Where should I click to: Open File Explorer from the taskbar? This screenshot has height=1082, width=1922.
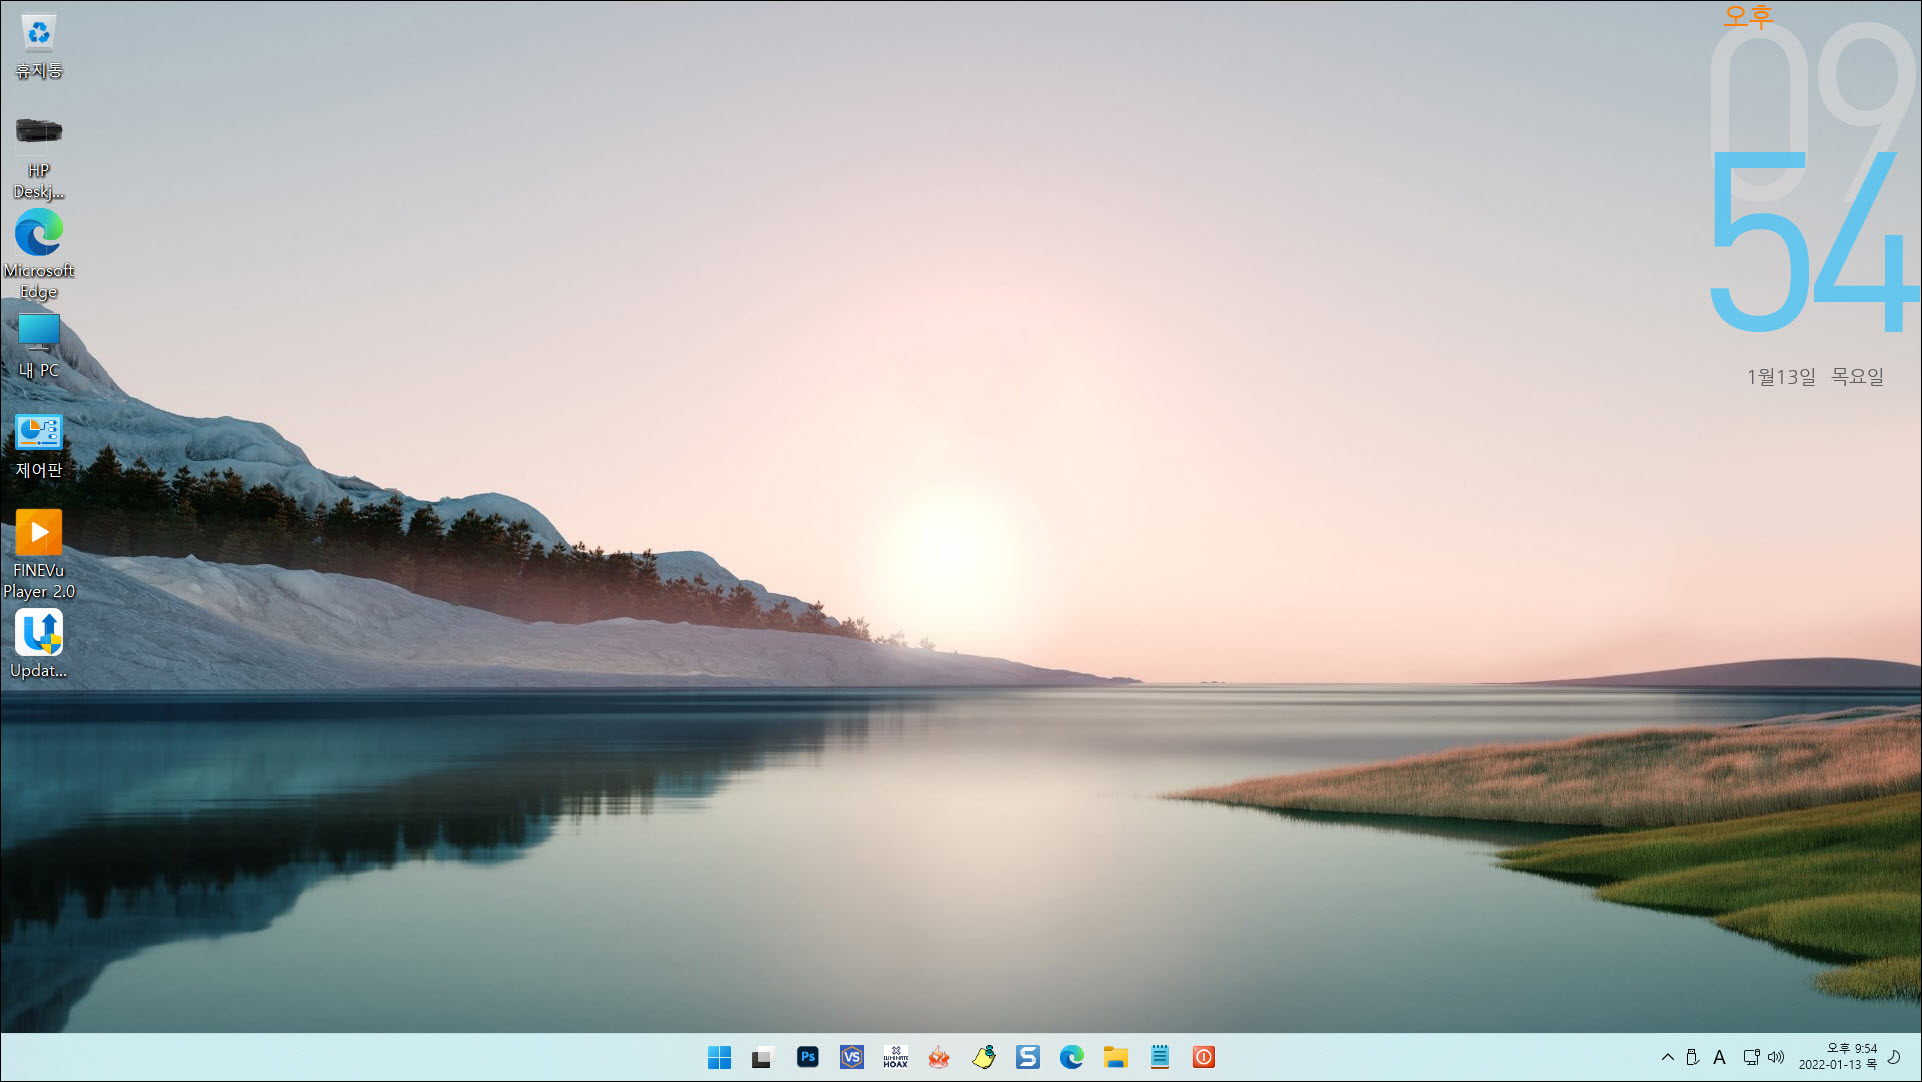point(1115,1057)
